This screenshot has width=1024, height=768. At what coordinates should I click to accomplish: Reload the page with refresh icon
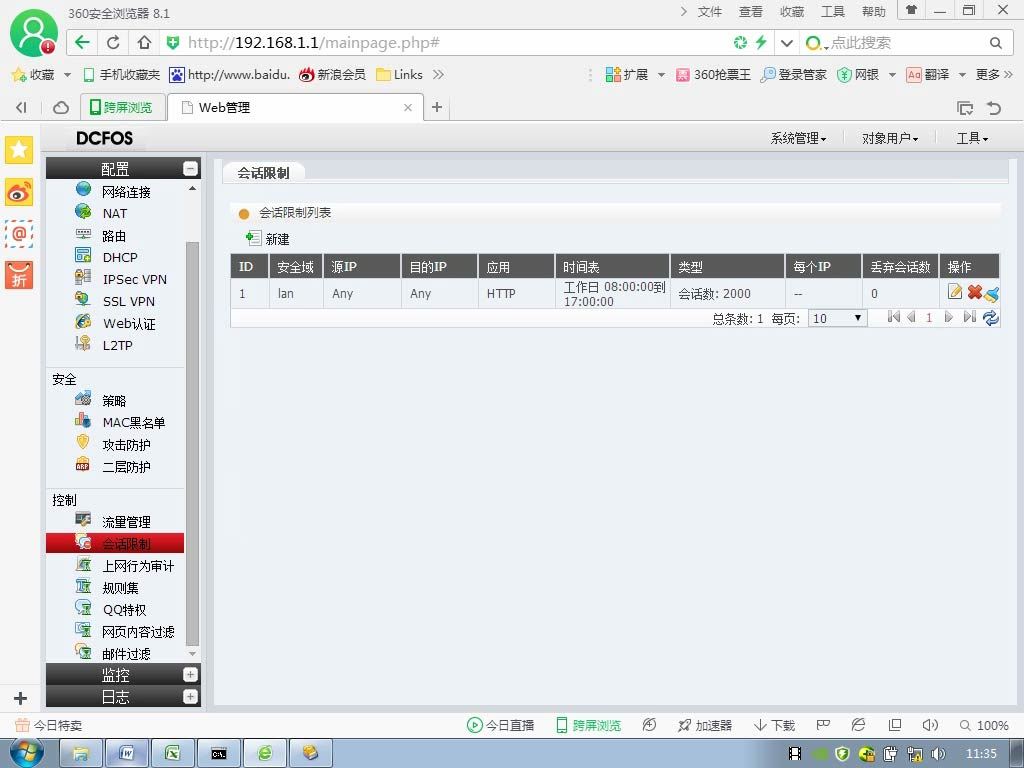[113, 43]
